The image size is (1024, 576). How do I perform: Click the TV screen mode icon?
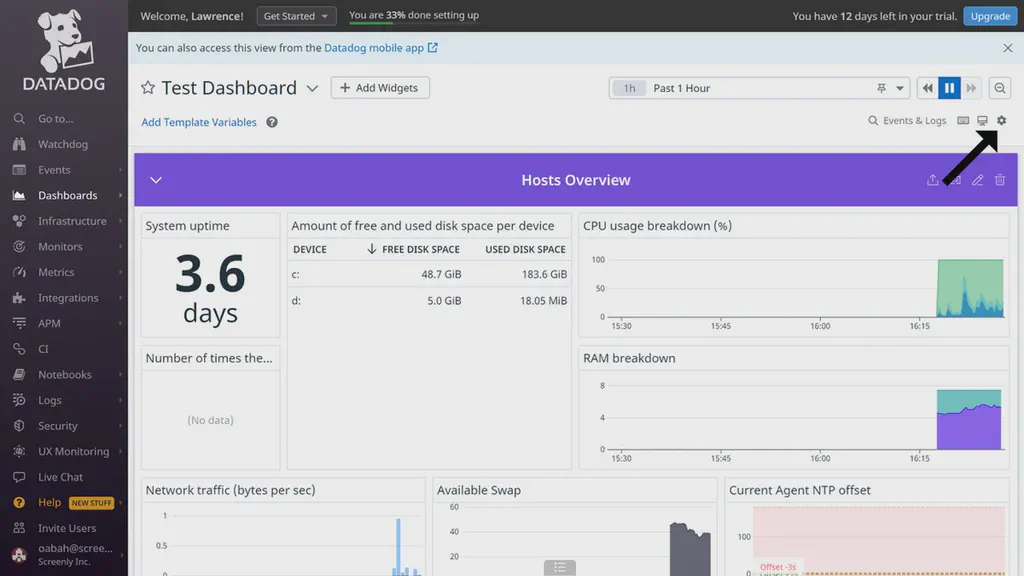981,120
